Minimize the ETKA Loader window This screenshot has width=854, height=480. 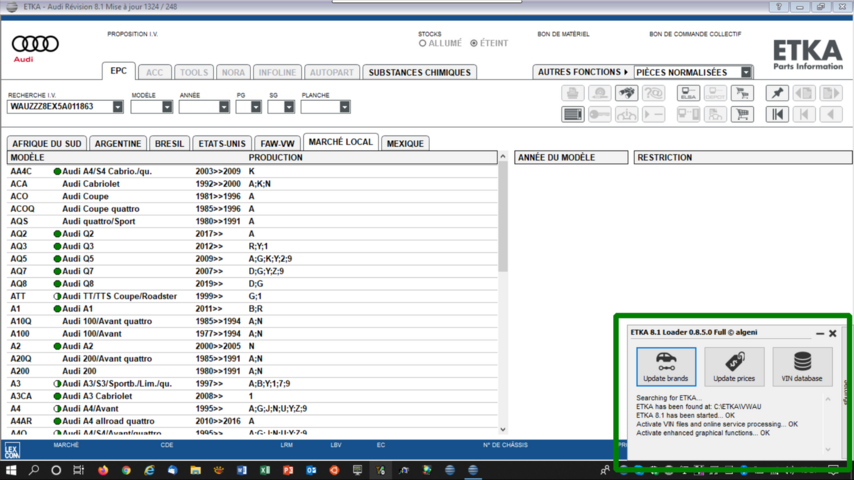click(820, 333)
